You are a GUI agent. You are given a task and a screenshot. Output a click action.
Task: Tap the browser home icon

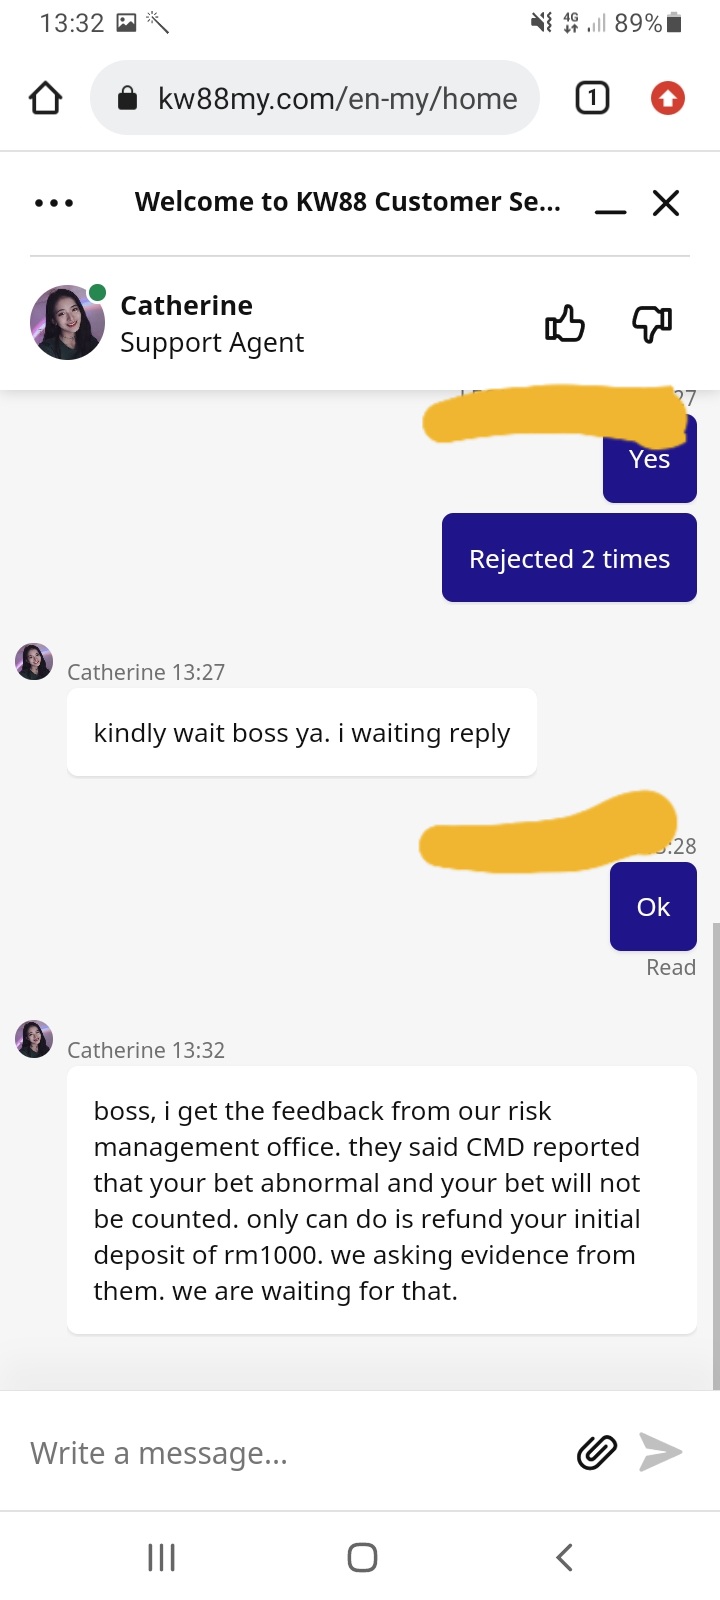coord(46,98)
